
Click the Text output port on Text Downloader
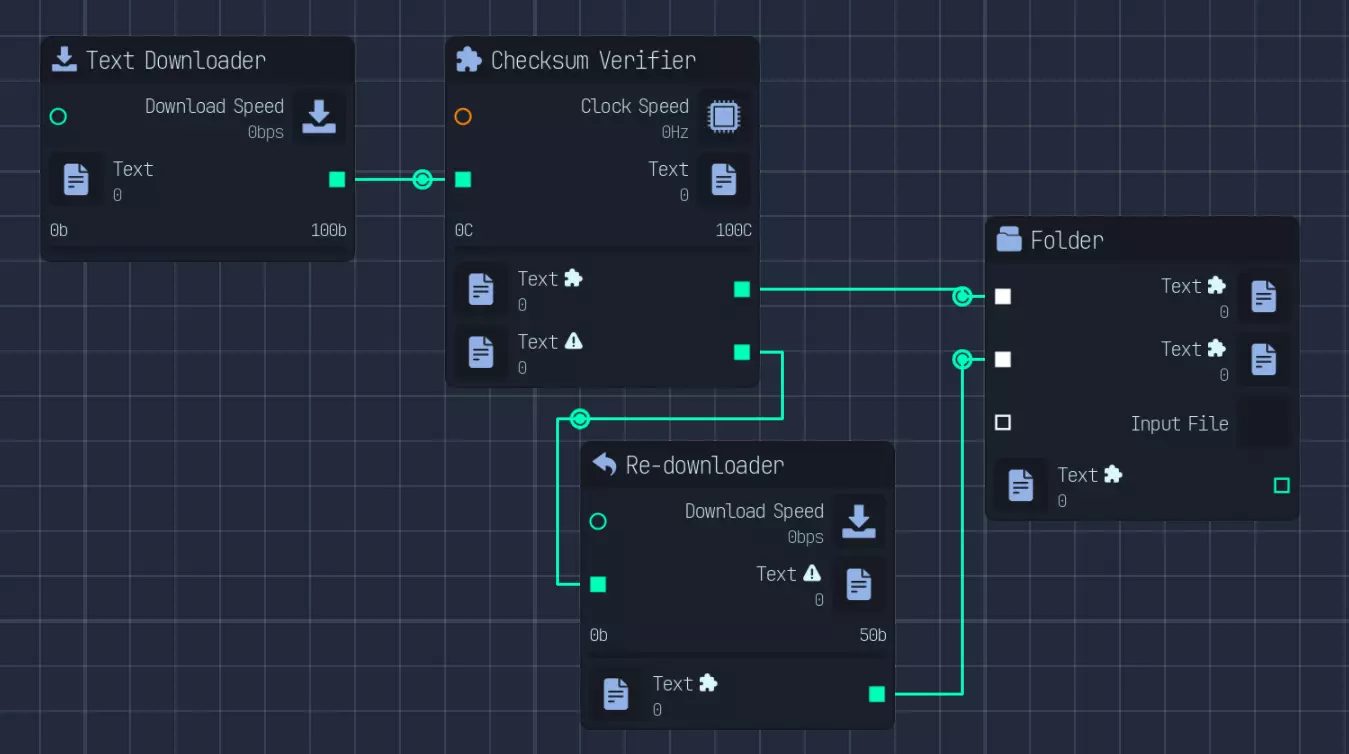click(x=337, y=180)
